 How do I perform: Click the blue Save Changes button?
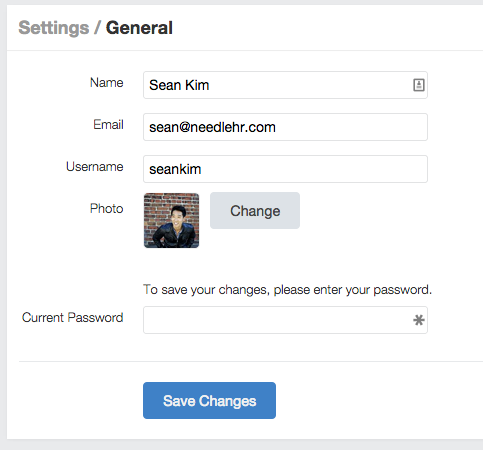click(209, 400)
